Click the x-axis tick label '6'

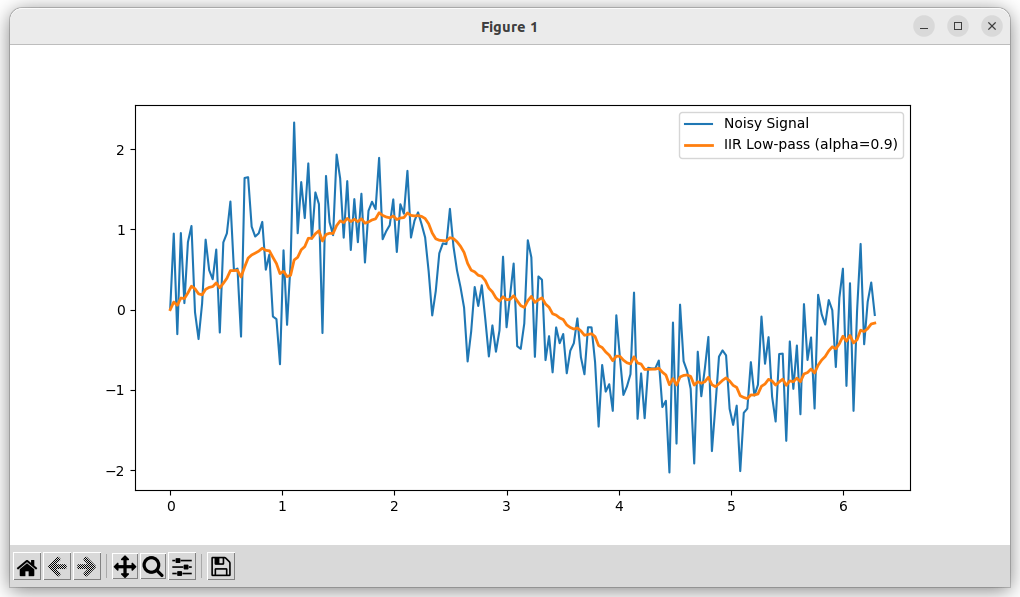[843, 507]
